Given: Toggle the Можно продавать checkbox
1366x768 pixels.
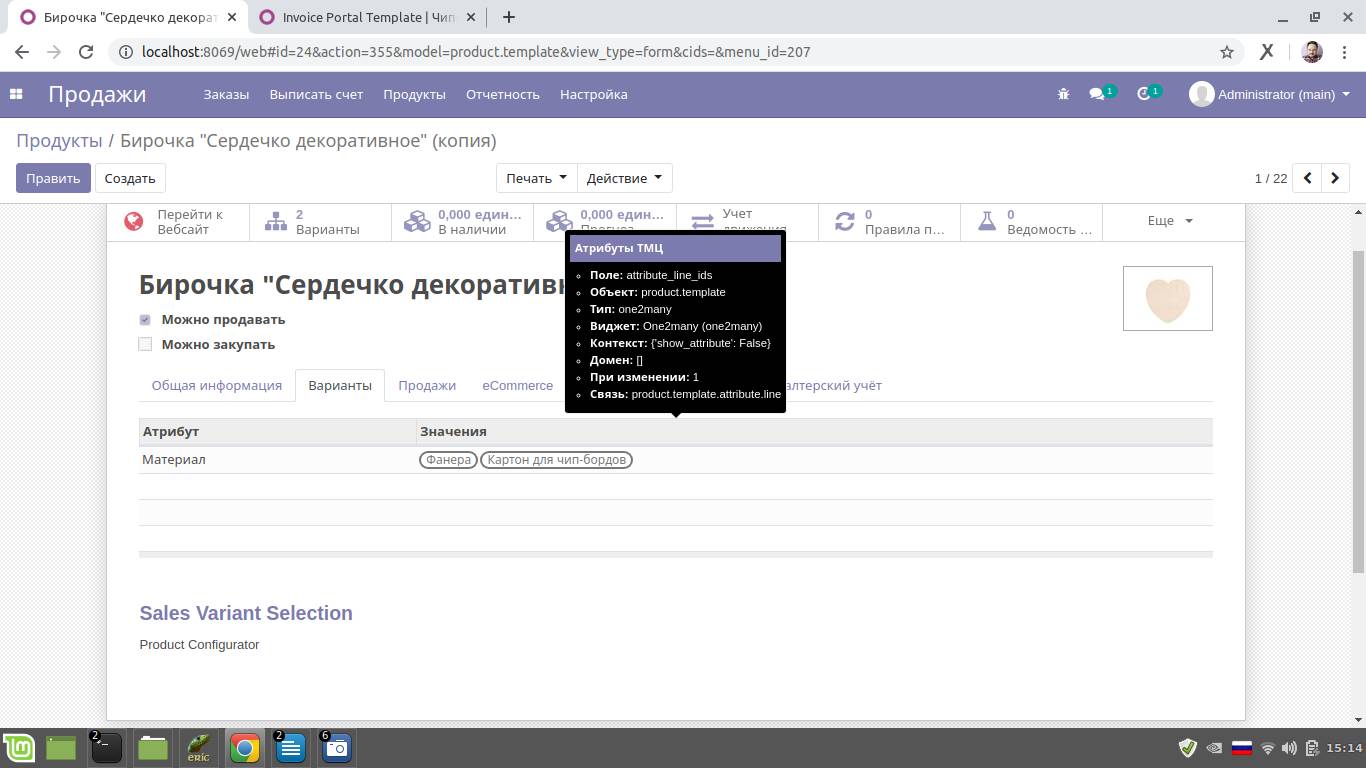Looking at the screenshot, I should pyautogui.click(x=145, y=320).
